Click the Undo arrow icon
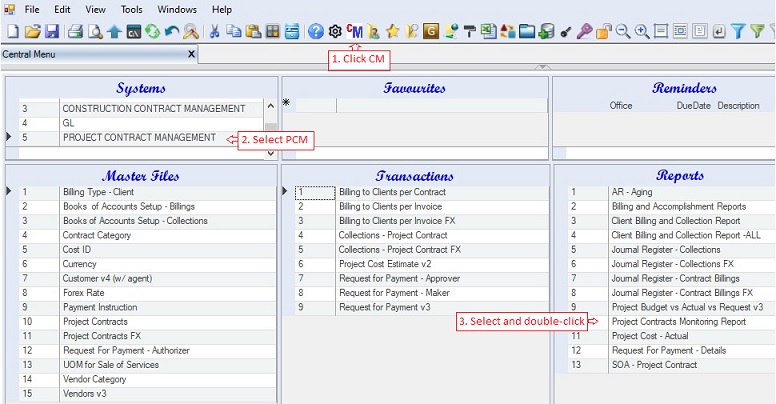This screenshot has width=776, height=404. (x=171, y=32)
